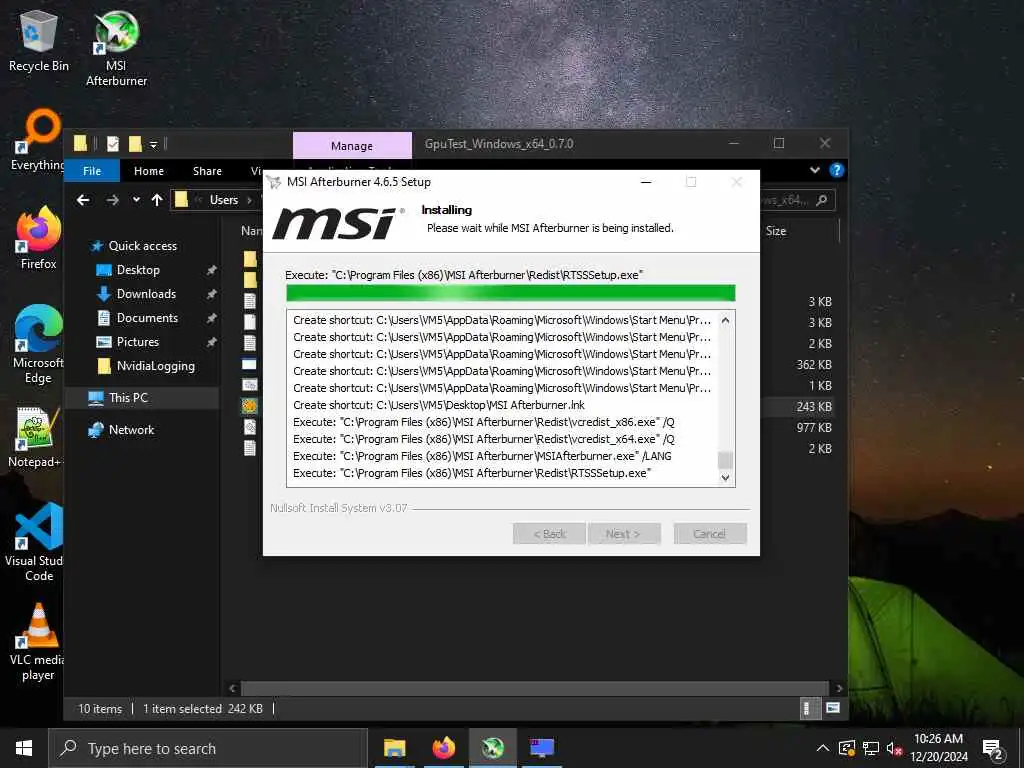Click the Users breadcrumb chevron in address bar
The width and height of the screenshot is (1024, 768).
coord(249,200)
